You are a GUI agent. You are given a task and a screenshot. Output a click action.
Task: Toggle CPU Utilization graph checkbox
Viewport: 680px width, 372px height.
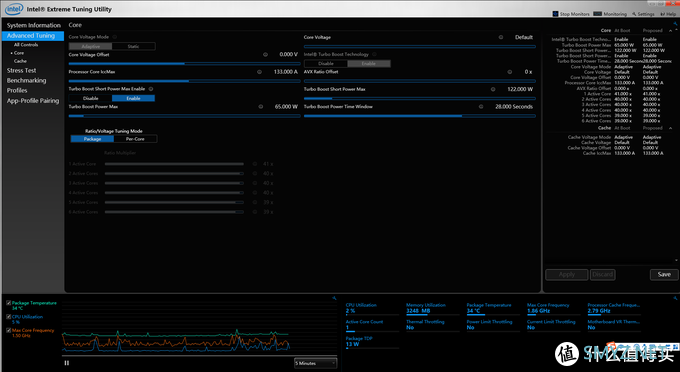point(9,317)
